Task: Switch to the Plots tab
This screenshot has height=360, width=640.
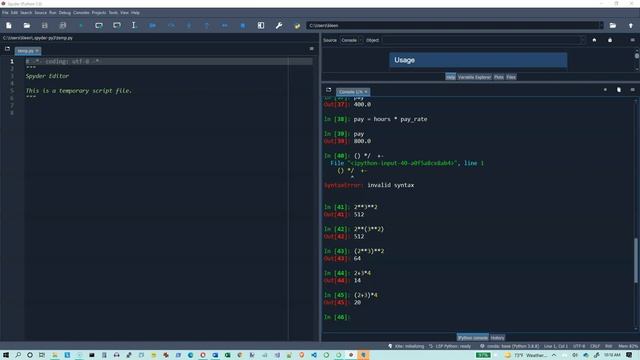Action: tap(499, 77)
